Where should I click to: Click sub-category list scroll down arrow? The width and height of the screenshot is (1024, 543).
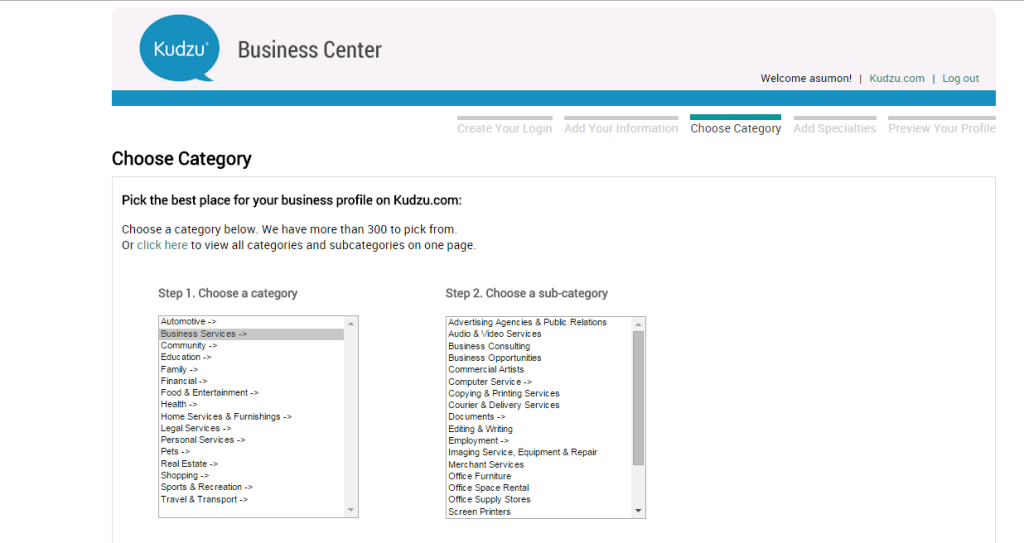[639, 511]
